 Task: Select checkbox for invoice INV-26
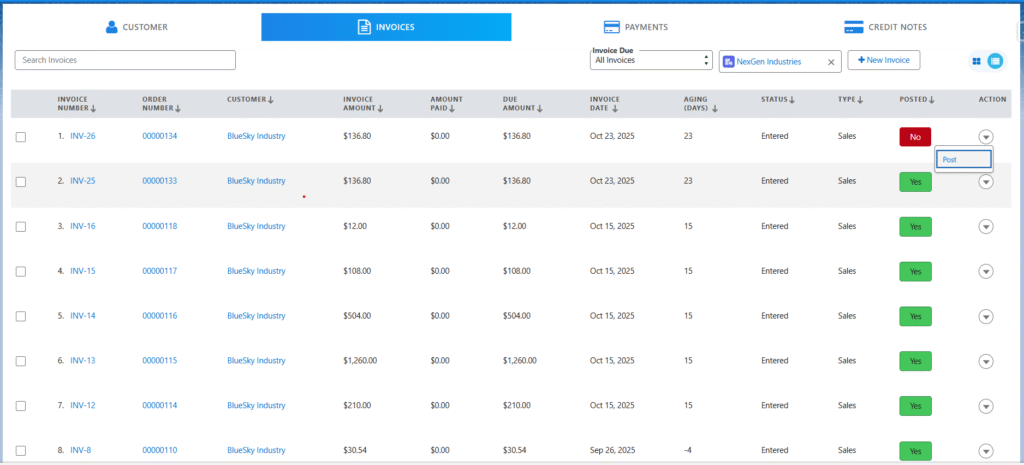tap(21, 136)
